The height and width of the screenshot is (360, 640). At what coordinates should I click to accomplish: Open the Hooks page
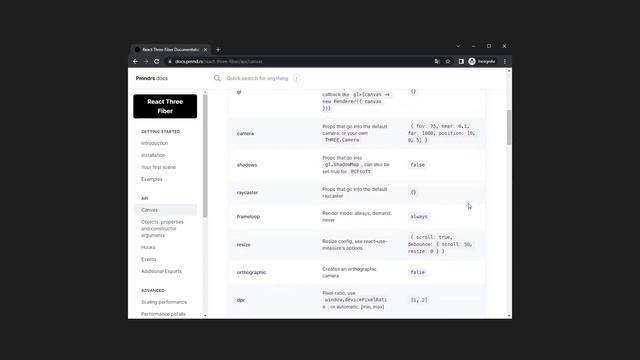pyautogui.click(x=148, y=247)
